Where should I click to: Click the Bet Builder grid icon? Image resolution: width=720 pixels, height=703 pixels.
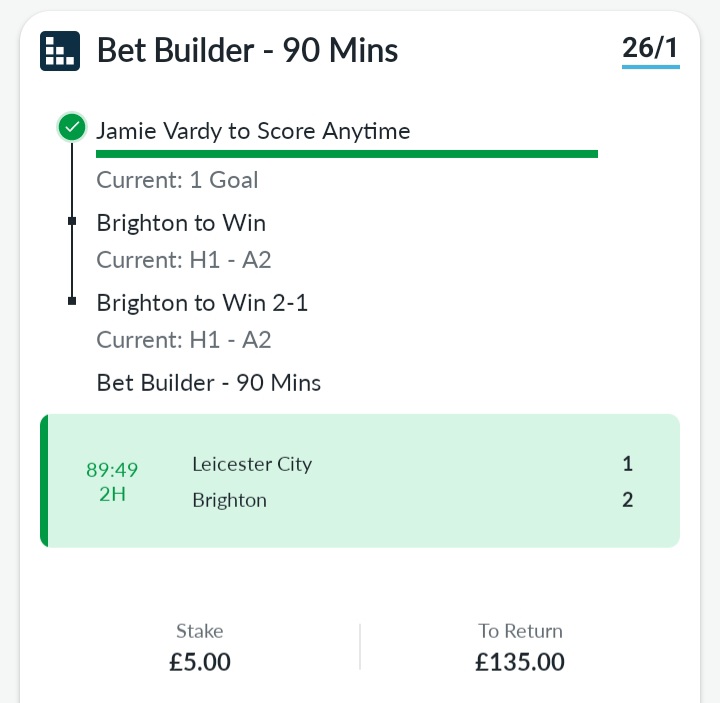point(60,51)
